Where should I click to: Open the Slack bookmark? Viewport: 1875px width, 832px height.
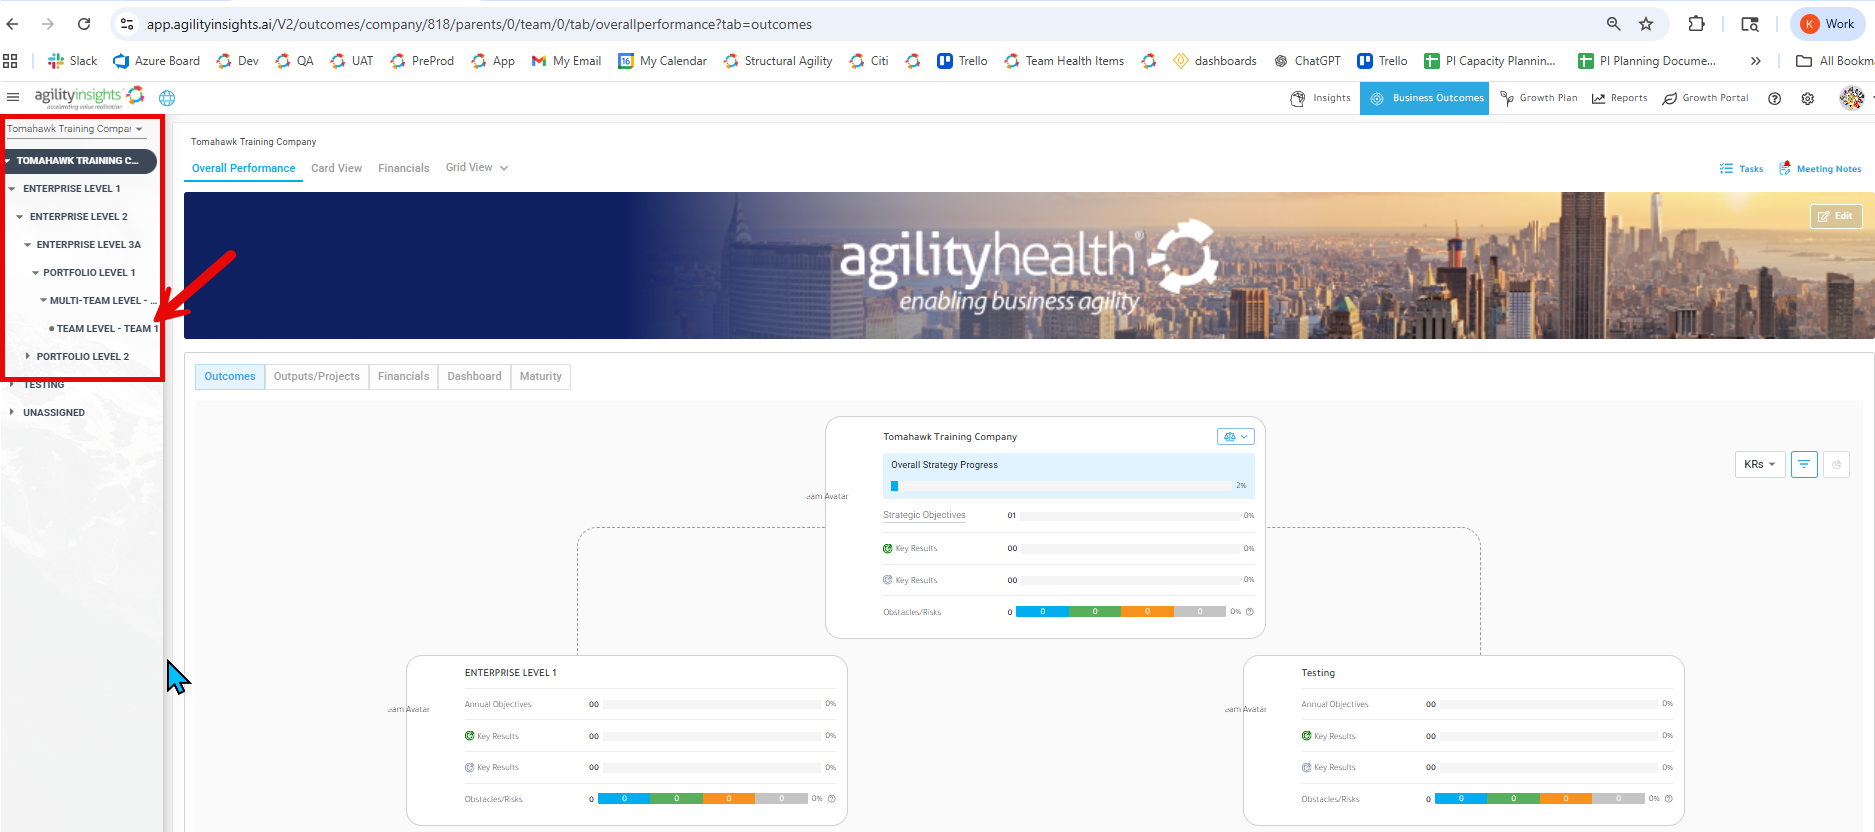[x=73, y=61]
